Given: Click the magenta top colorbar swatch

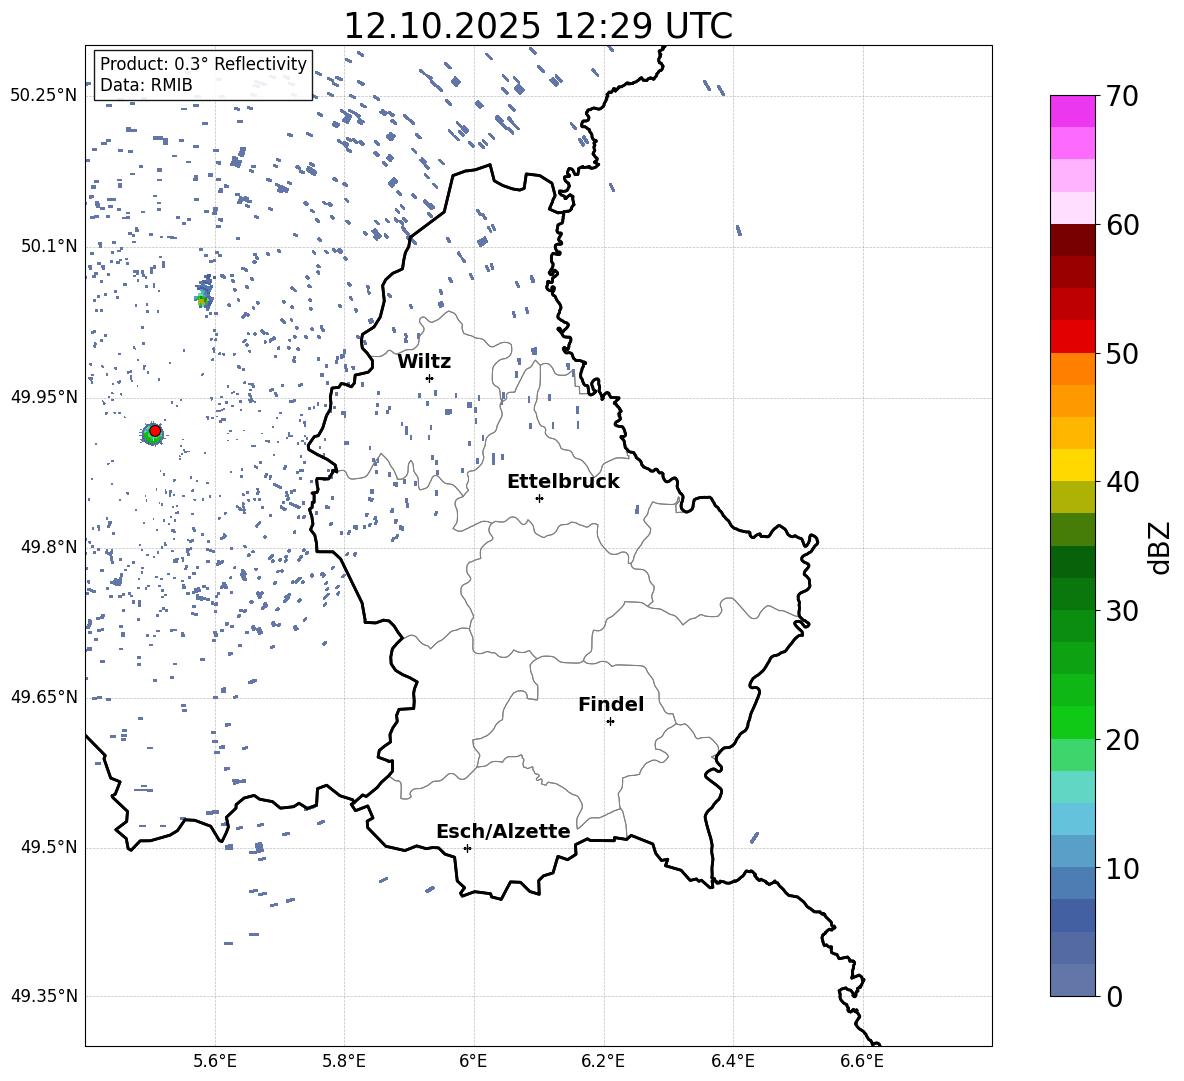Looking at the screenshot, I should coord(1073,111).
